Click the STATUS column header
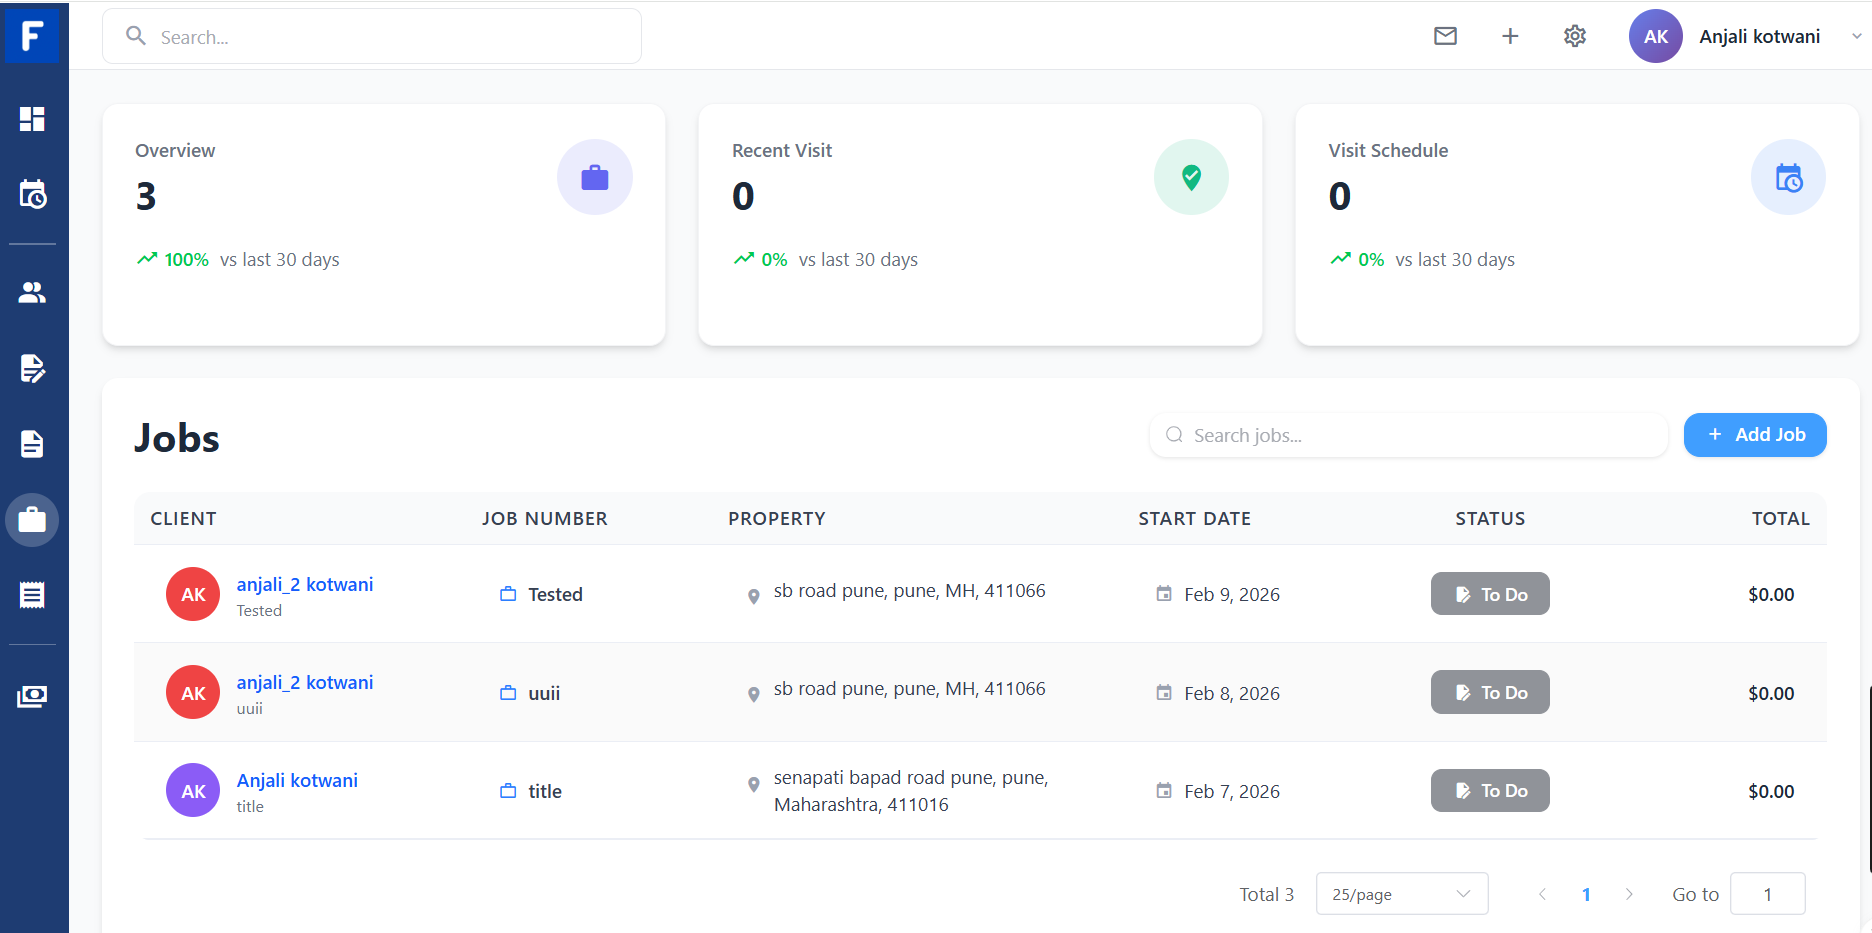Image resolution: width=1872 pixels, height=933 pixels. click(1490, 519)
